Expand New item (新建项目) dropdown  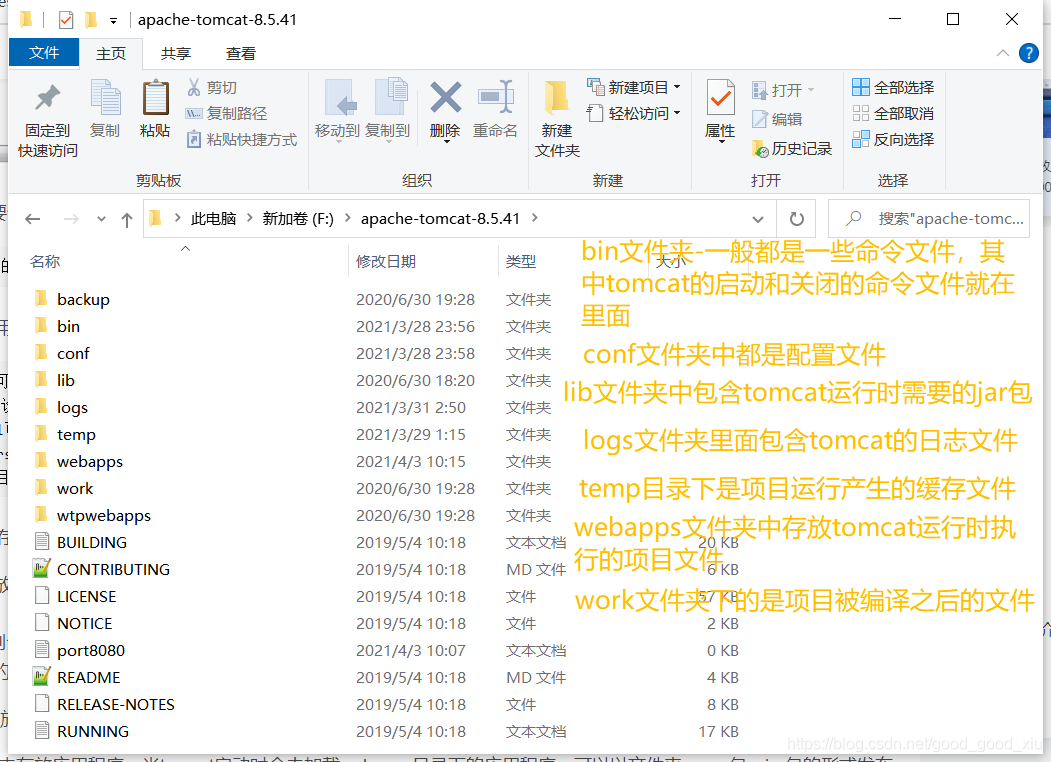(677, 87)
